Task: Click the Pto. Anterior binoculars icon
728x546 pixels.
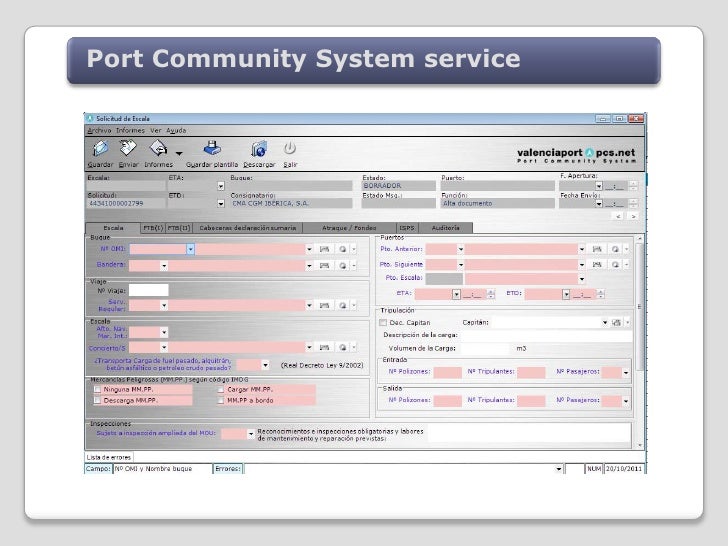Action: 597,249
